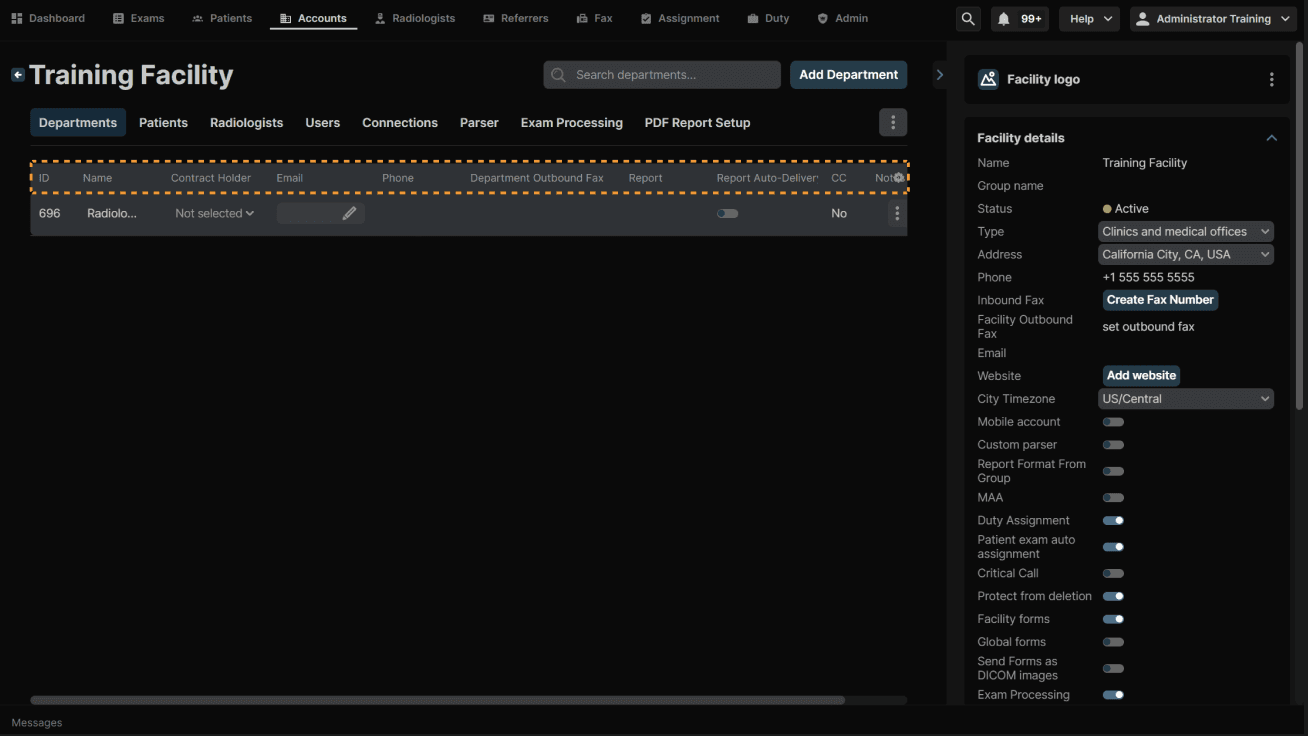This screenshot has width=1308, height=736.
Task: Go to the Exams menu
Action: 138,19
